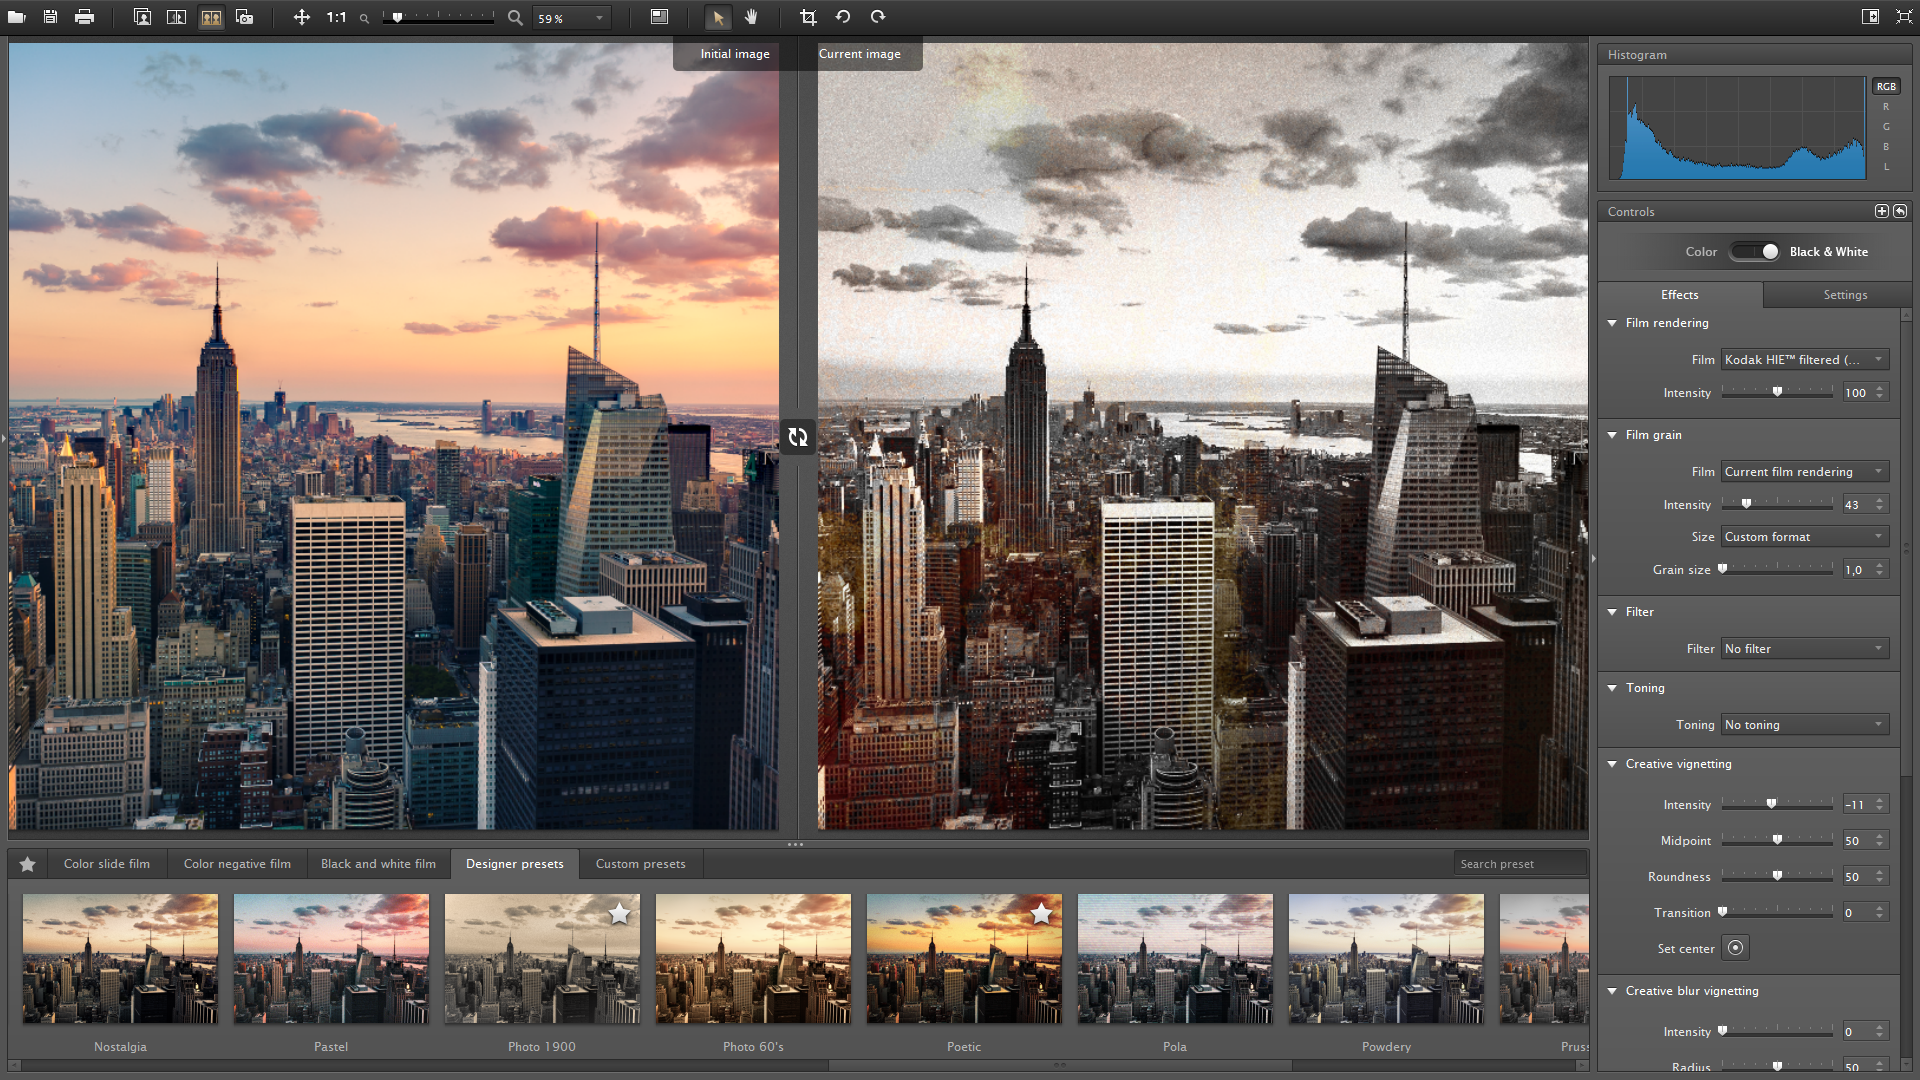The width and height of the screenshot is (1920, 1080).
Task: Click the swap images icon between previews
Action: click(797, 437)
